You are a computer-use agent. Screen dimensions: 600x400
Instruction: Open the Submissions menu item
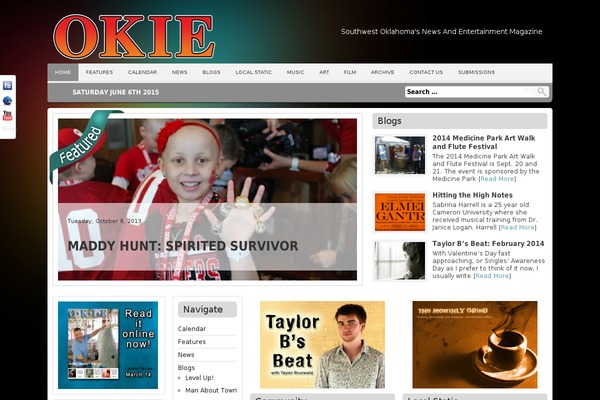pos(476,72)
